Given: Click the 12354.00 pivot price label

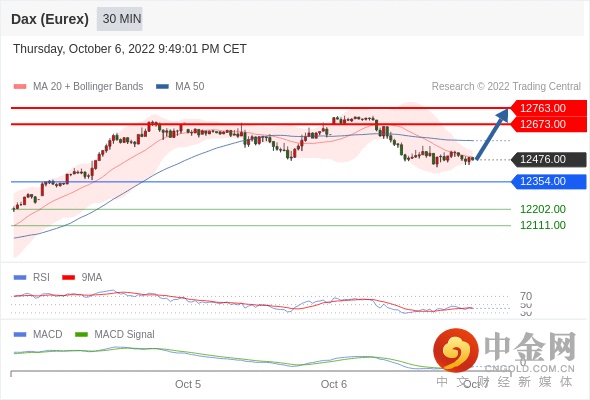Looking at the screenshot, I should (x=548, y=181).
